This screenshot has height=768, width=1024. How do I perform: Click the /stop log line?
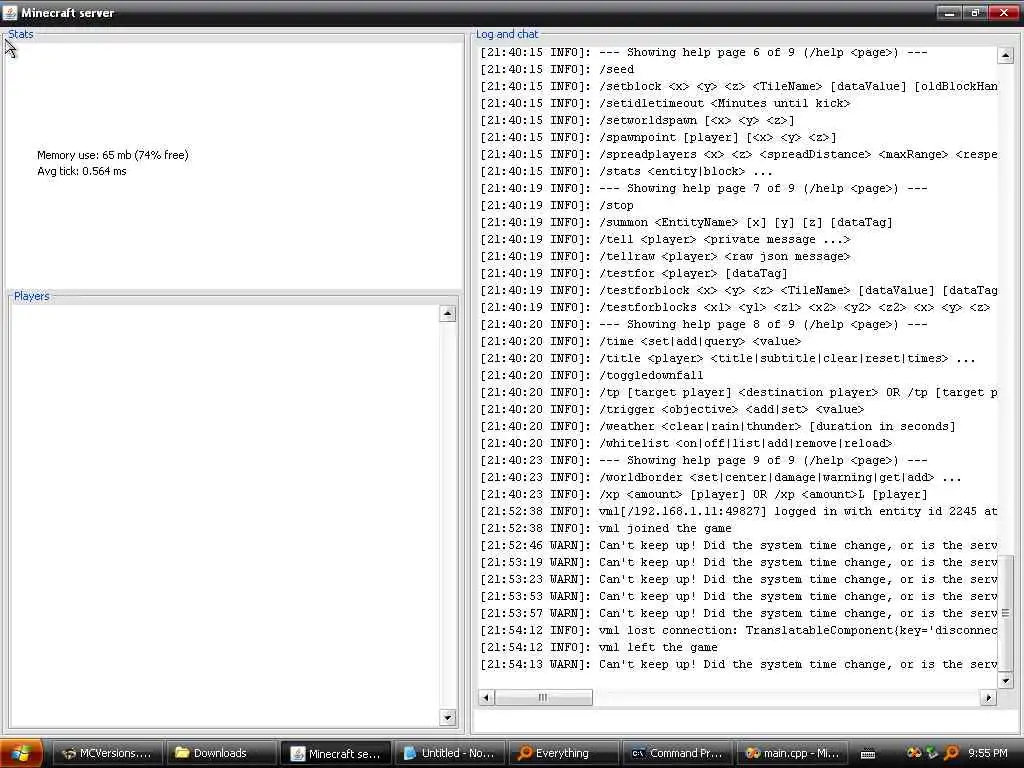click(x=557, y=205)
